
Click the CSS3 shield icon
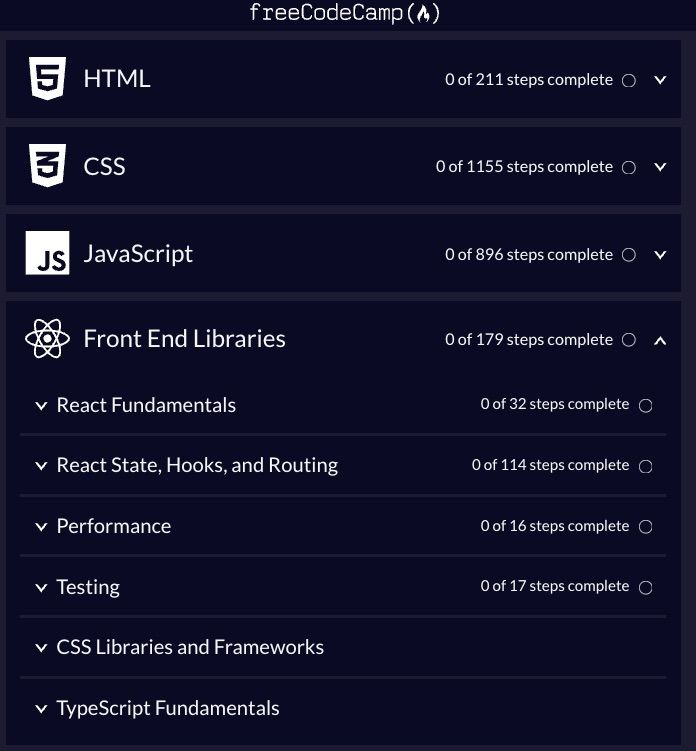click(x=47, y=165)
